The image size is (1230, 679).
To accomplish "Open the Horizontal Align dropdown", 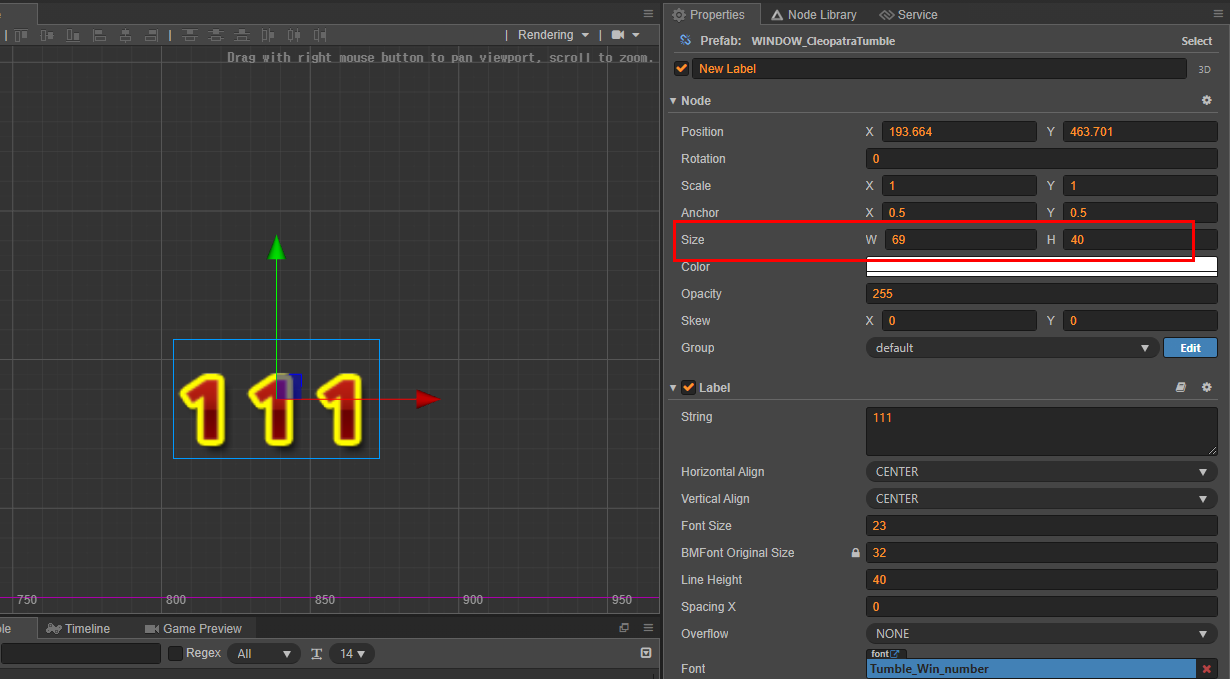I will pyautogui.click(x=1041, y=472).
